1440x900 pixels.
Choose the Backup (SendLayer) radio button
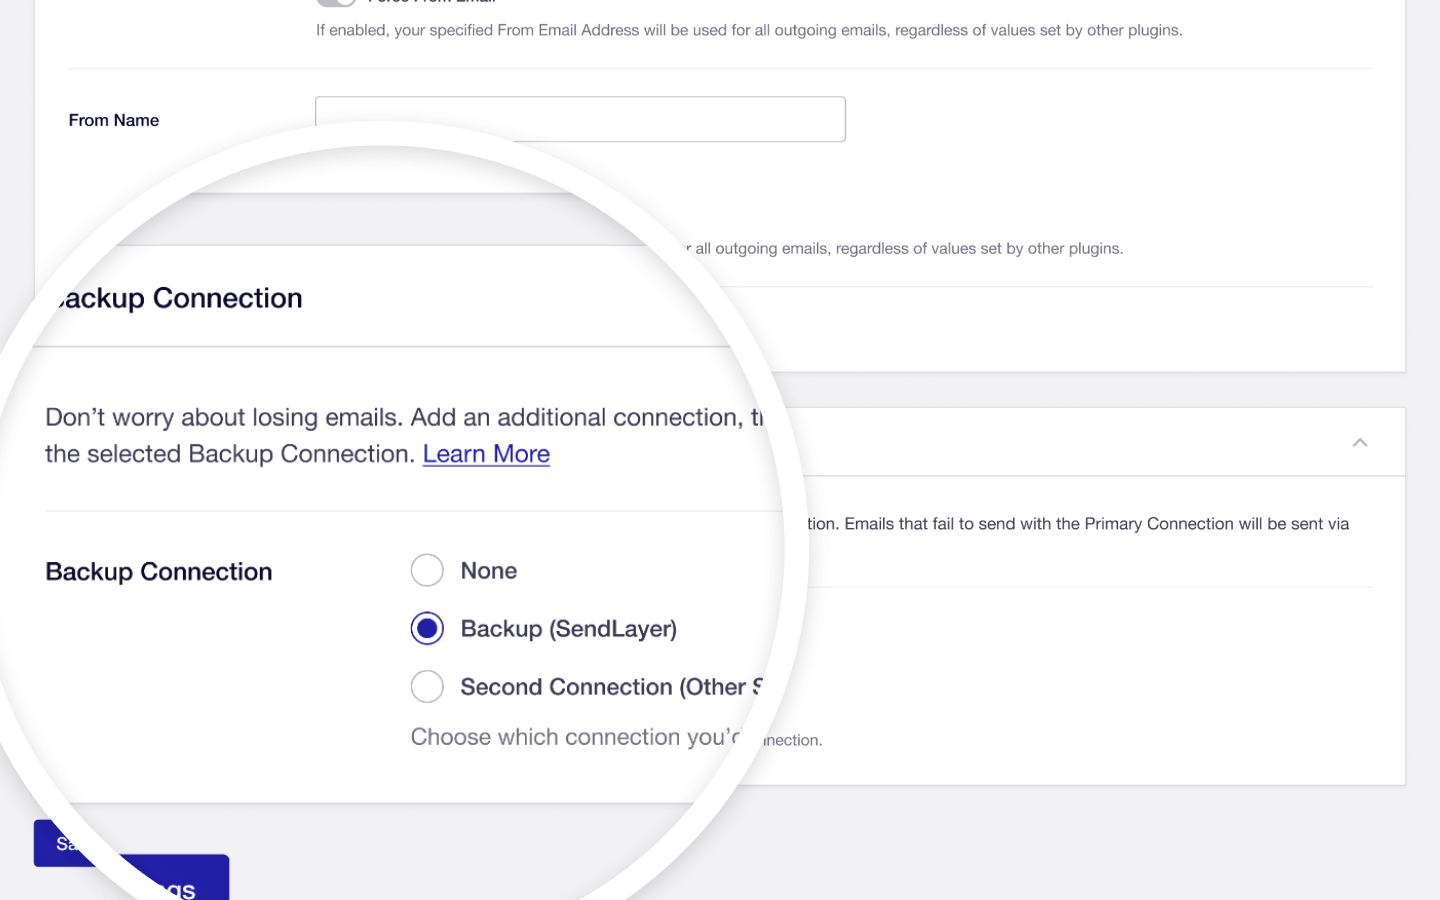point(427,628)
